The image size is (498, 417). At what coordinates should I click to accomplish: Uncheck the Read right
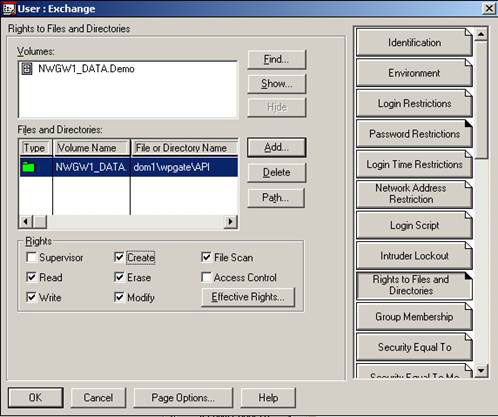click(31, 277)
